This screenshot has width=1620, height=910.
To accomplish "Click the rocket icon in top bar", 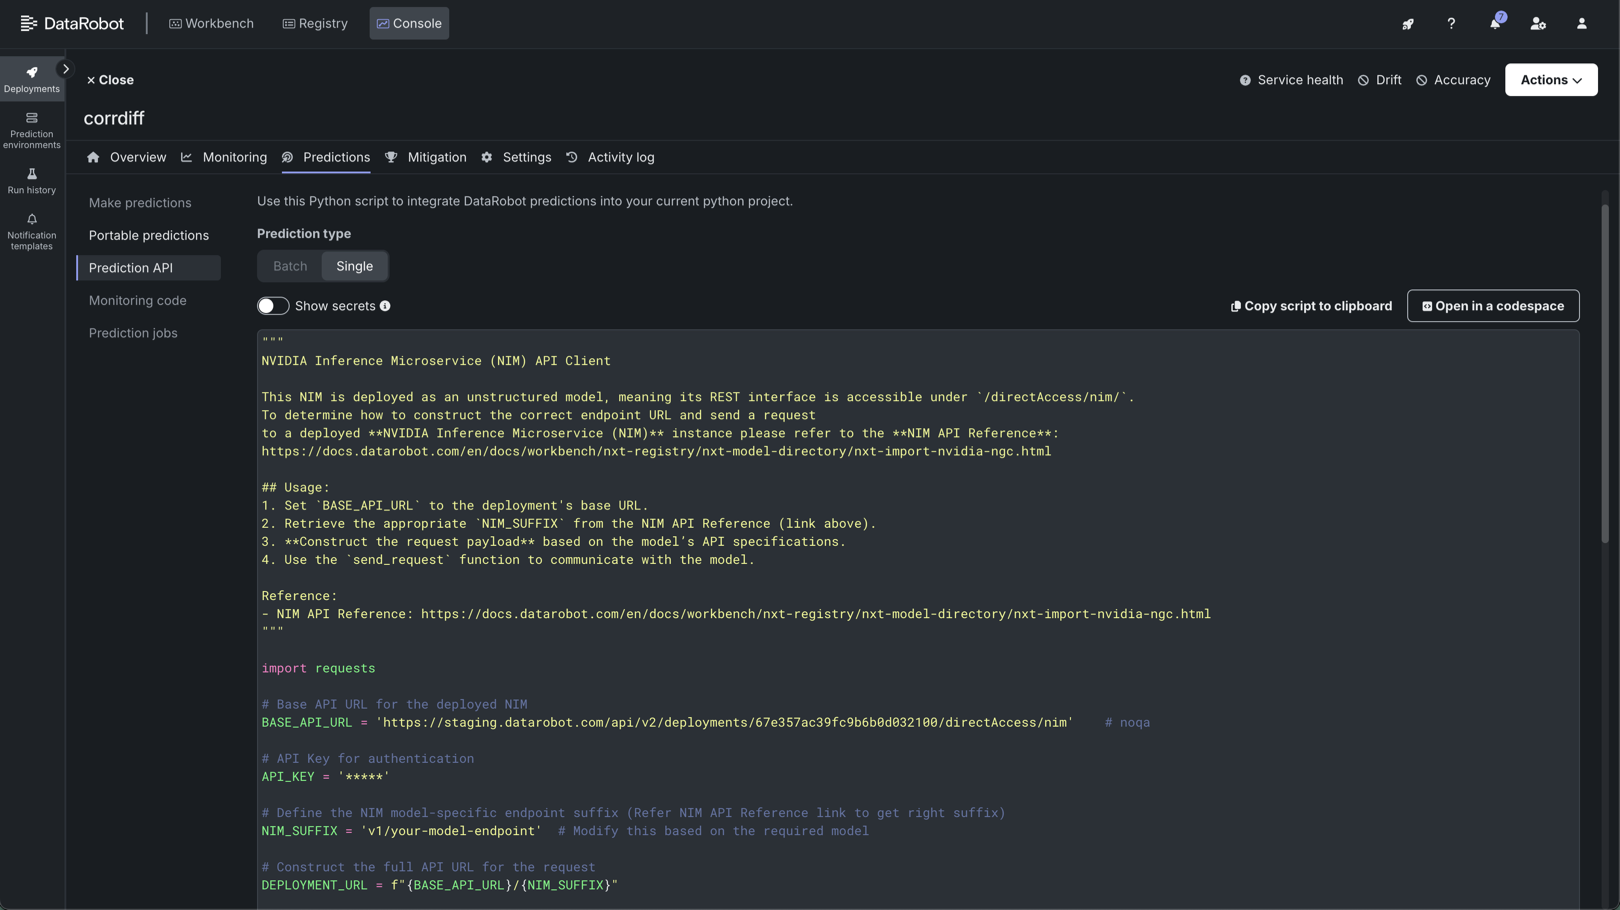I will pyautogui.click(x=1408, y=24).
